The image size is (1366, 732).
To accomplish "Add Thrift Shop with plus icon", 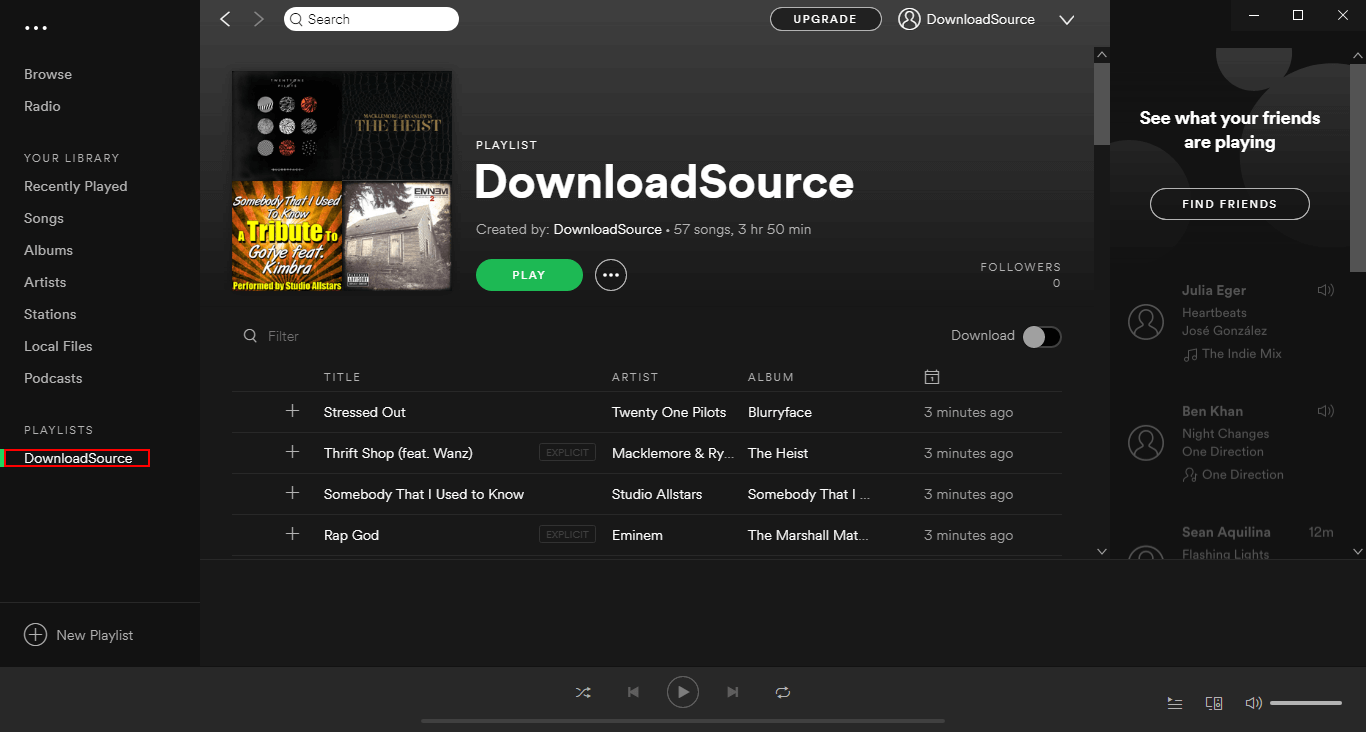I will pos(292,452).
